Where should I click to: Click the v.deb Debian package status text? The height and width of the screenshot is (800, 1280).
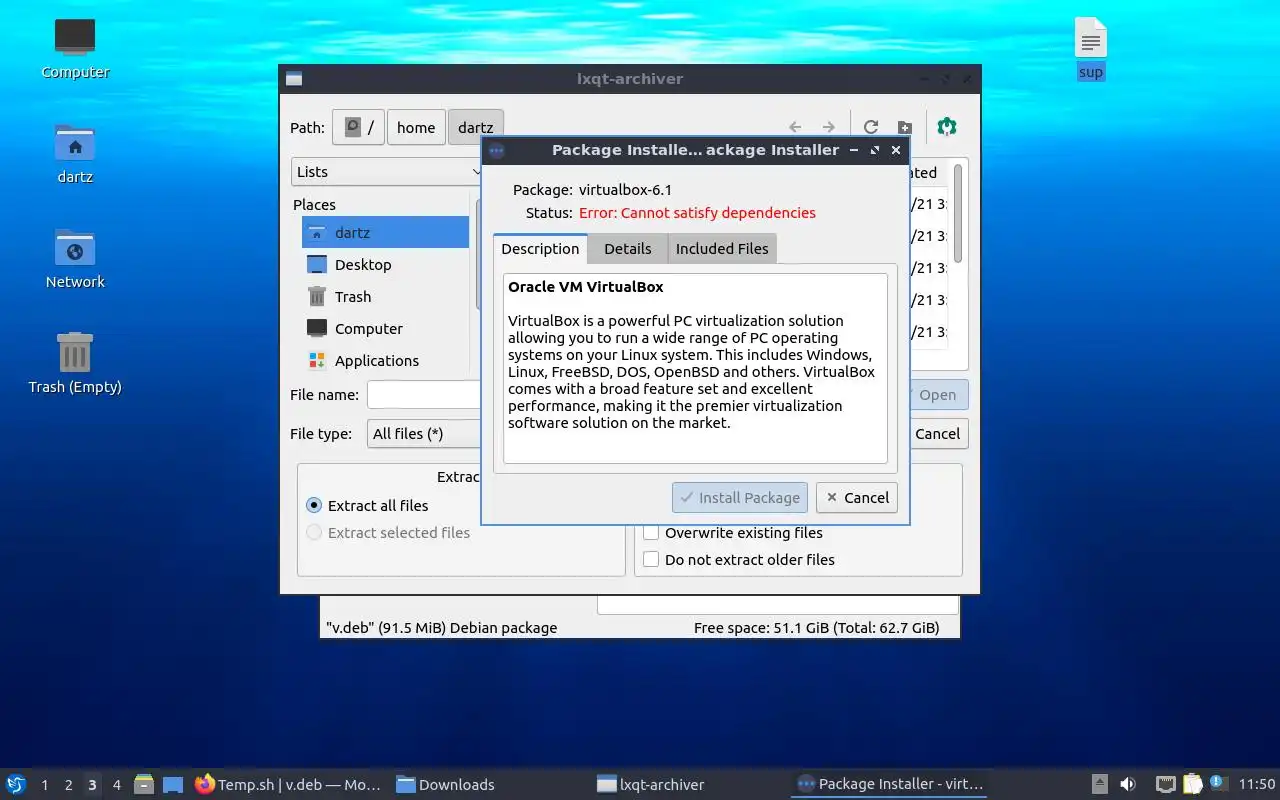click(441, 628)
